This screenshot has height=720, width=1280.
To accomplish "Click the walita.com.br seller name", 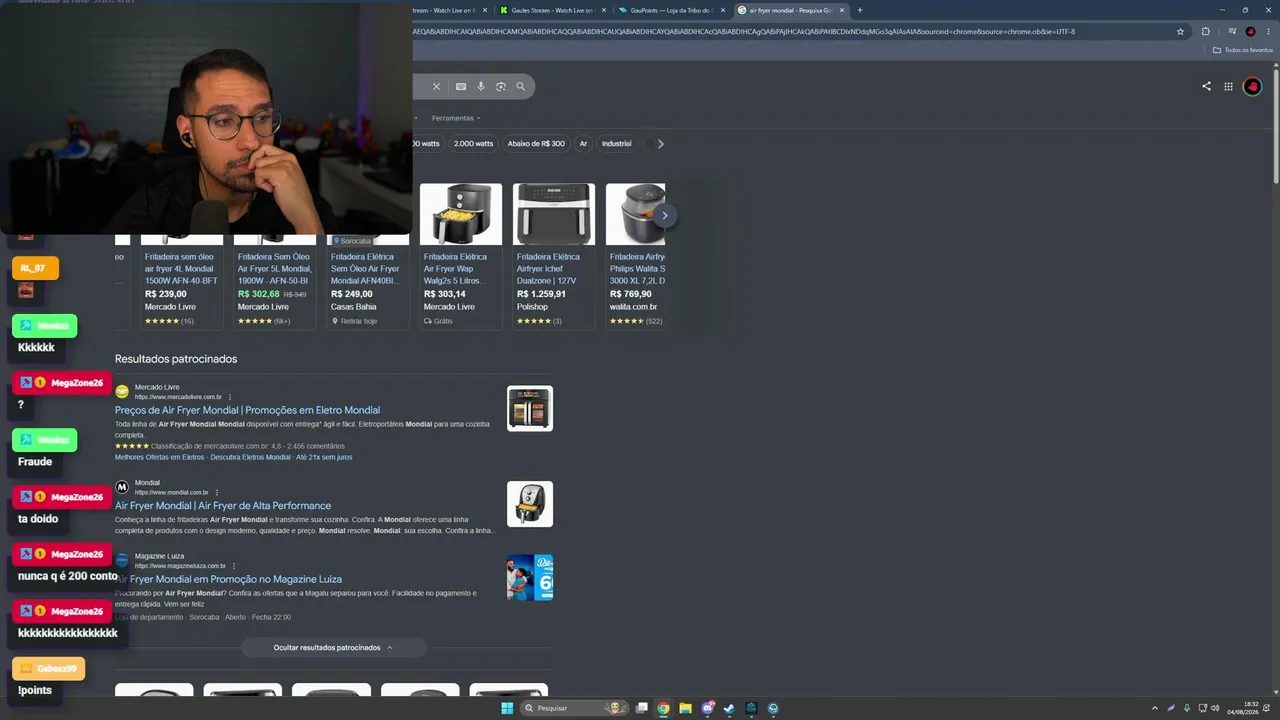I will coord(634,307).
